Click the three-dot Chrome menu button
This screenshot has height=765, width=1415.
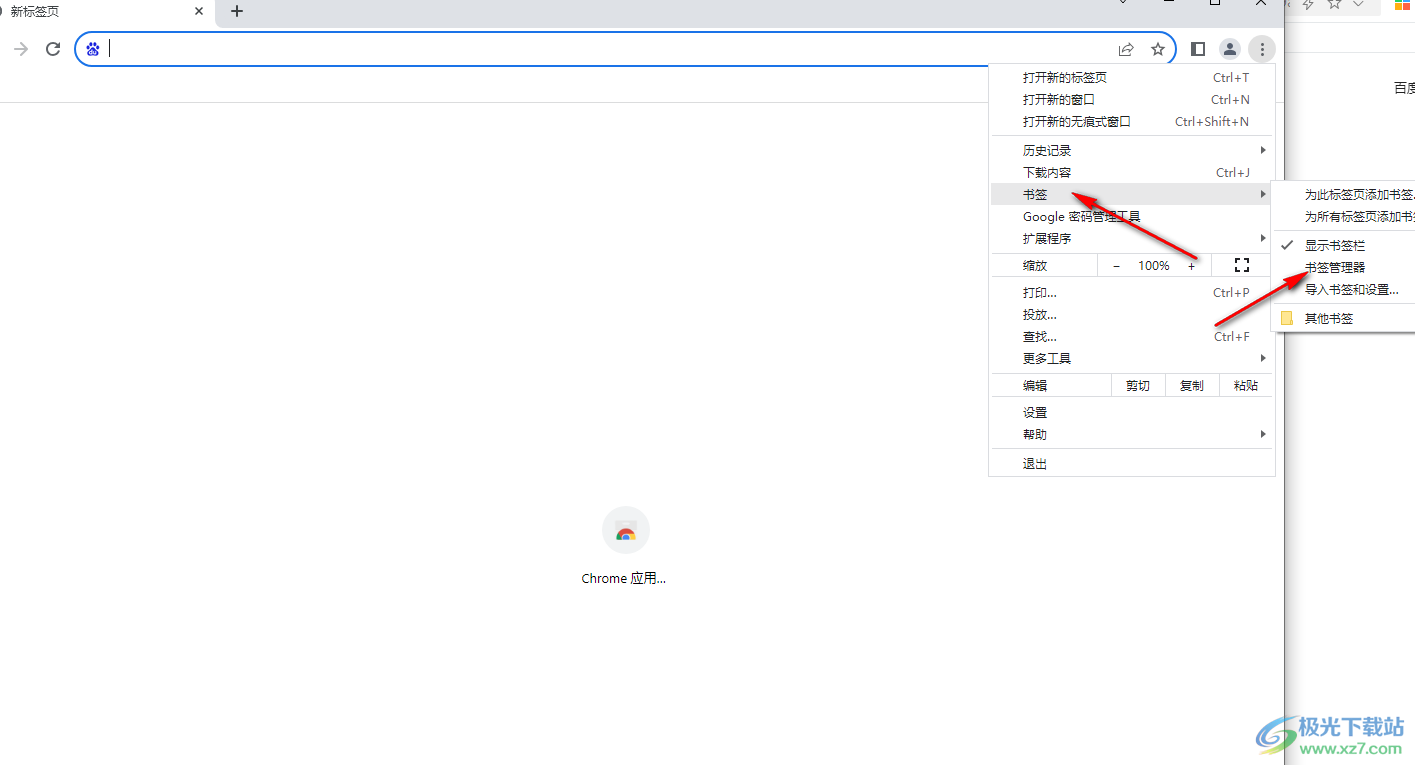(1262, 49)
